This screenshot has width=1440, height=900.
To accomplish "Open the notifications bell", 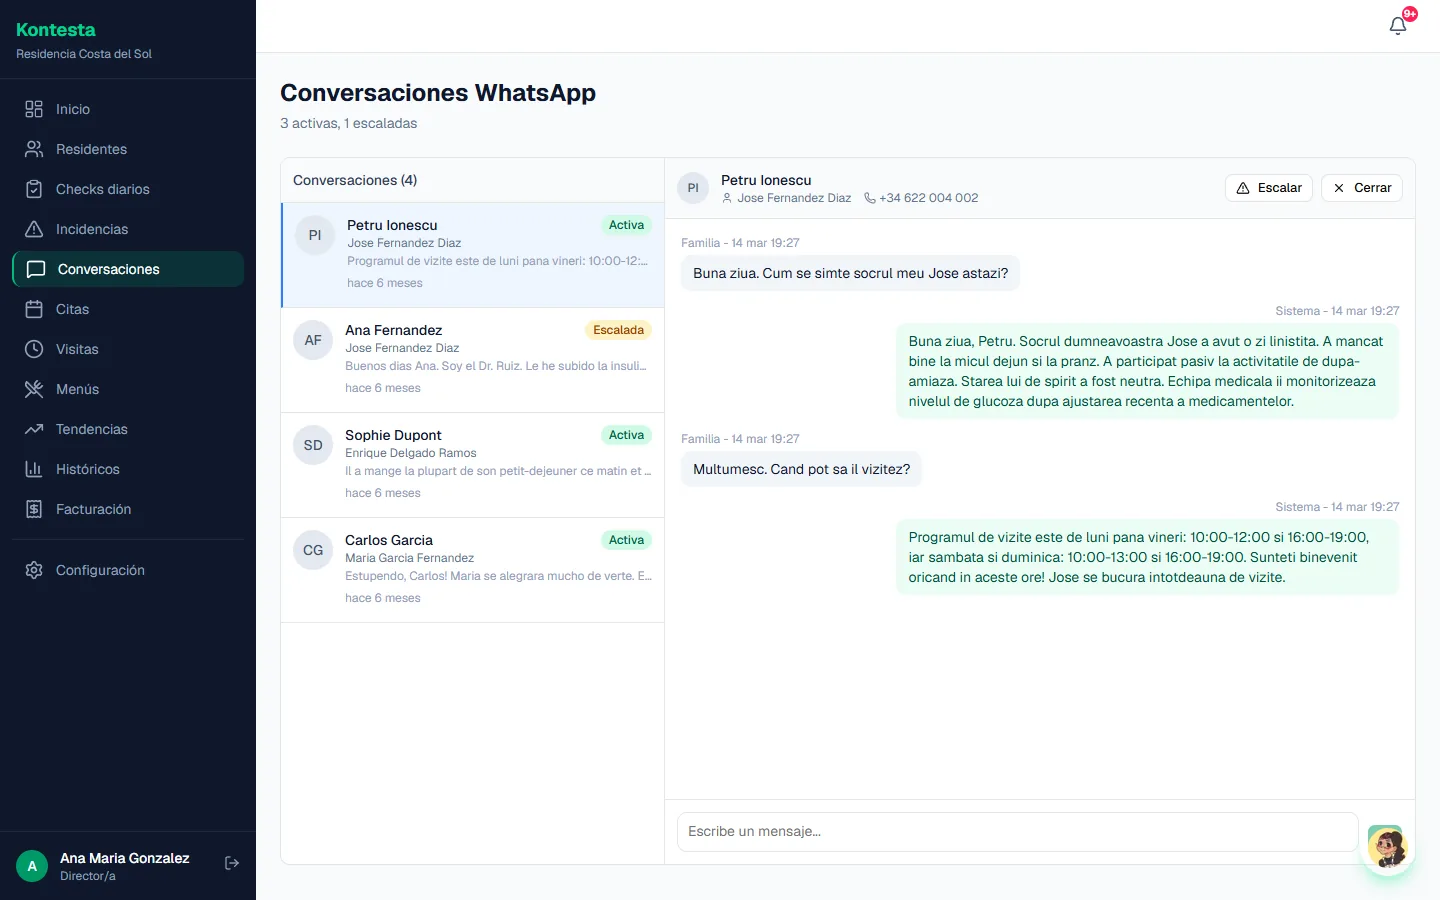I will point(1398,26).
